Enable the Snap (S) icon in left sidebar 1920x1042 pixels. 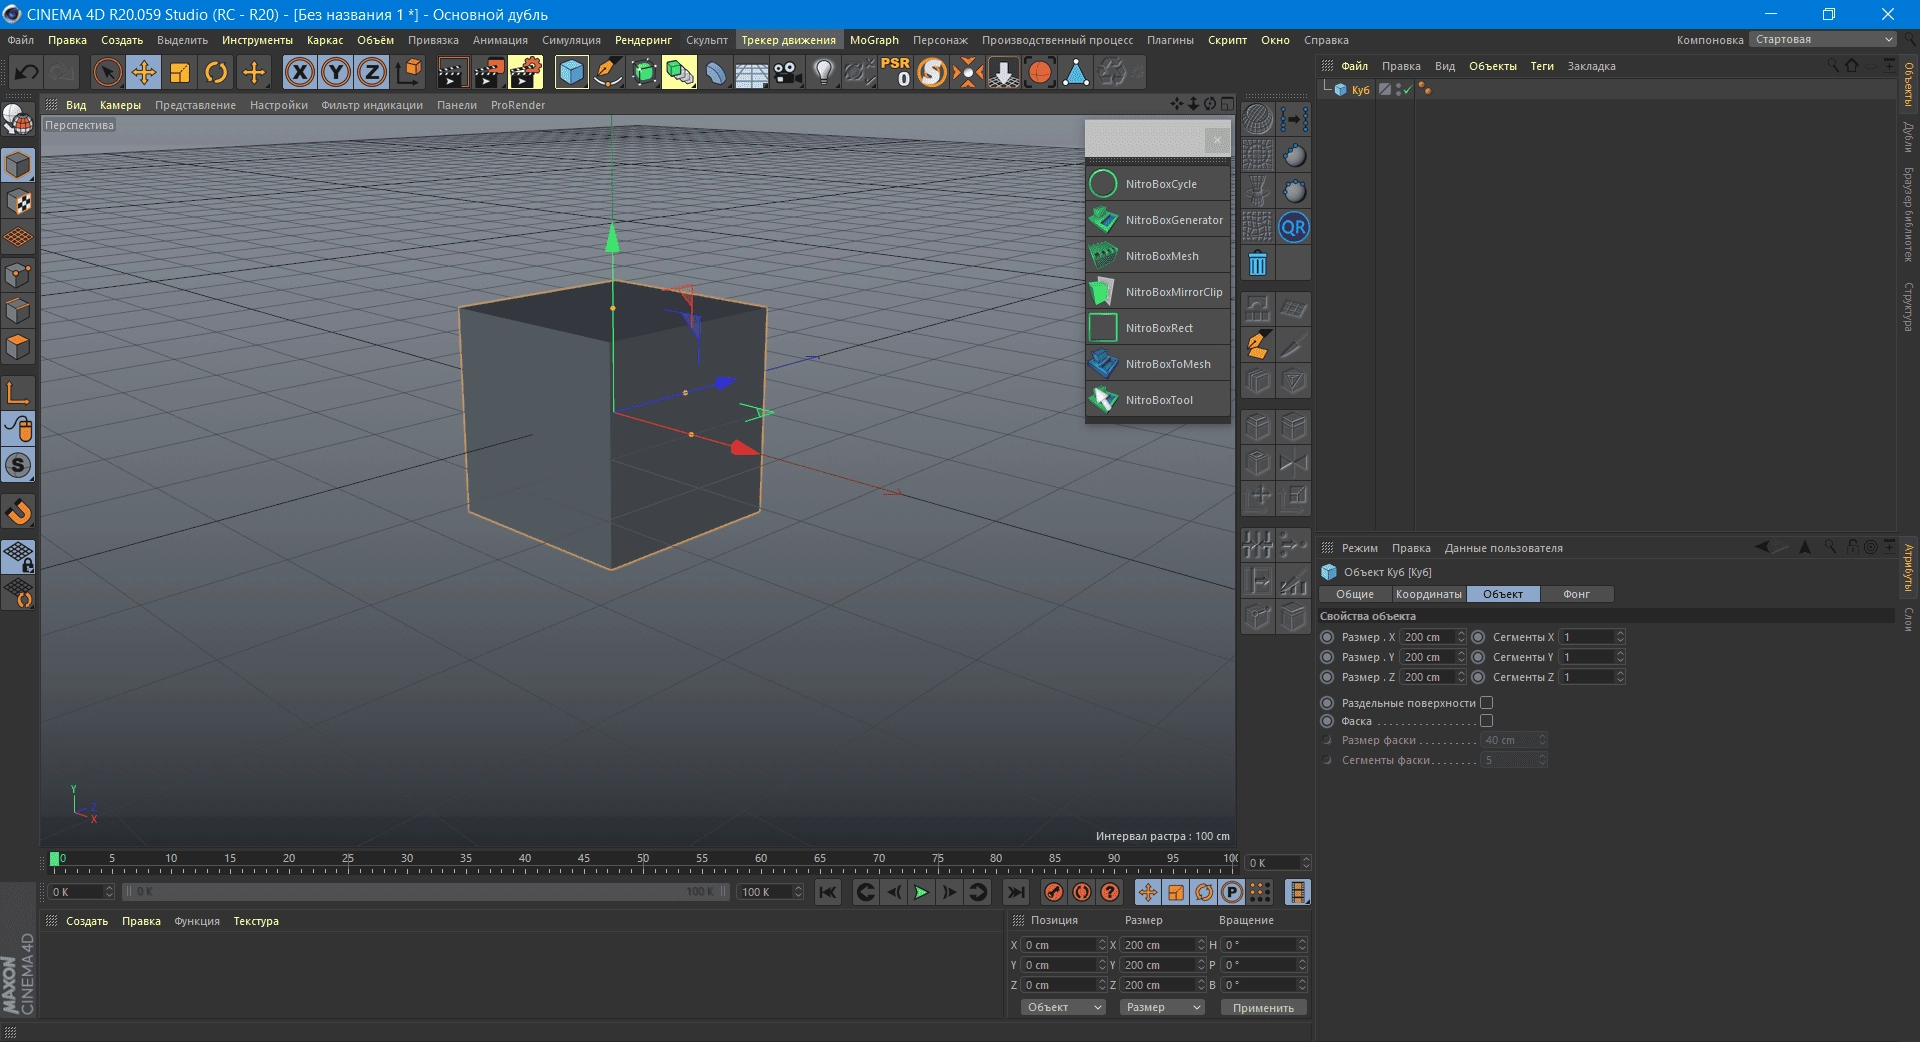click(x=18, y=465)
